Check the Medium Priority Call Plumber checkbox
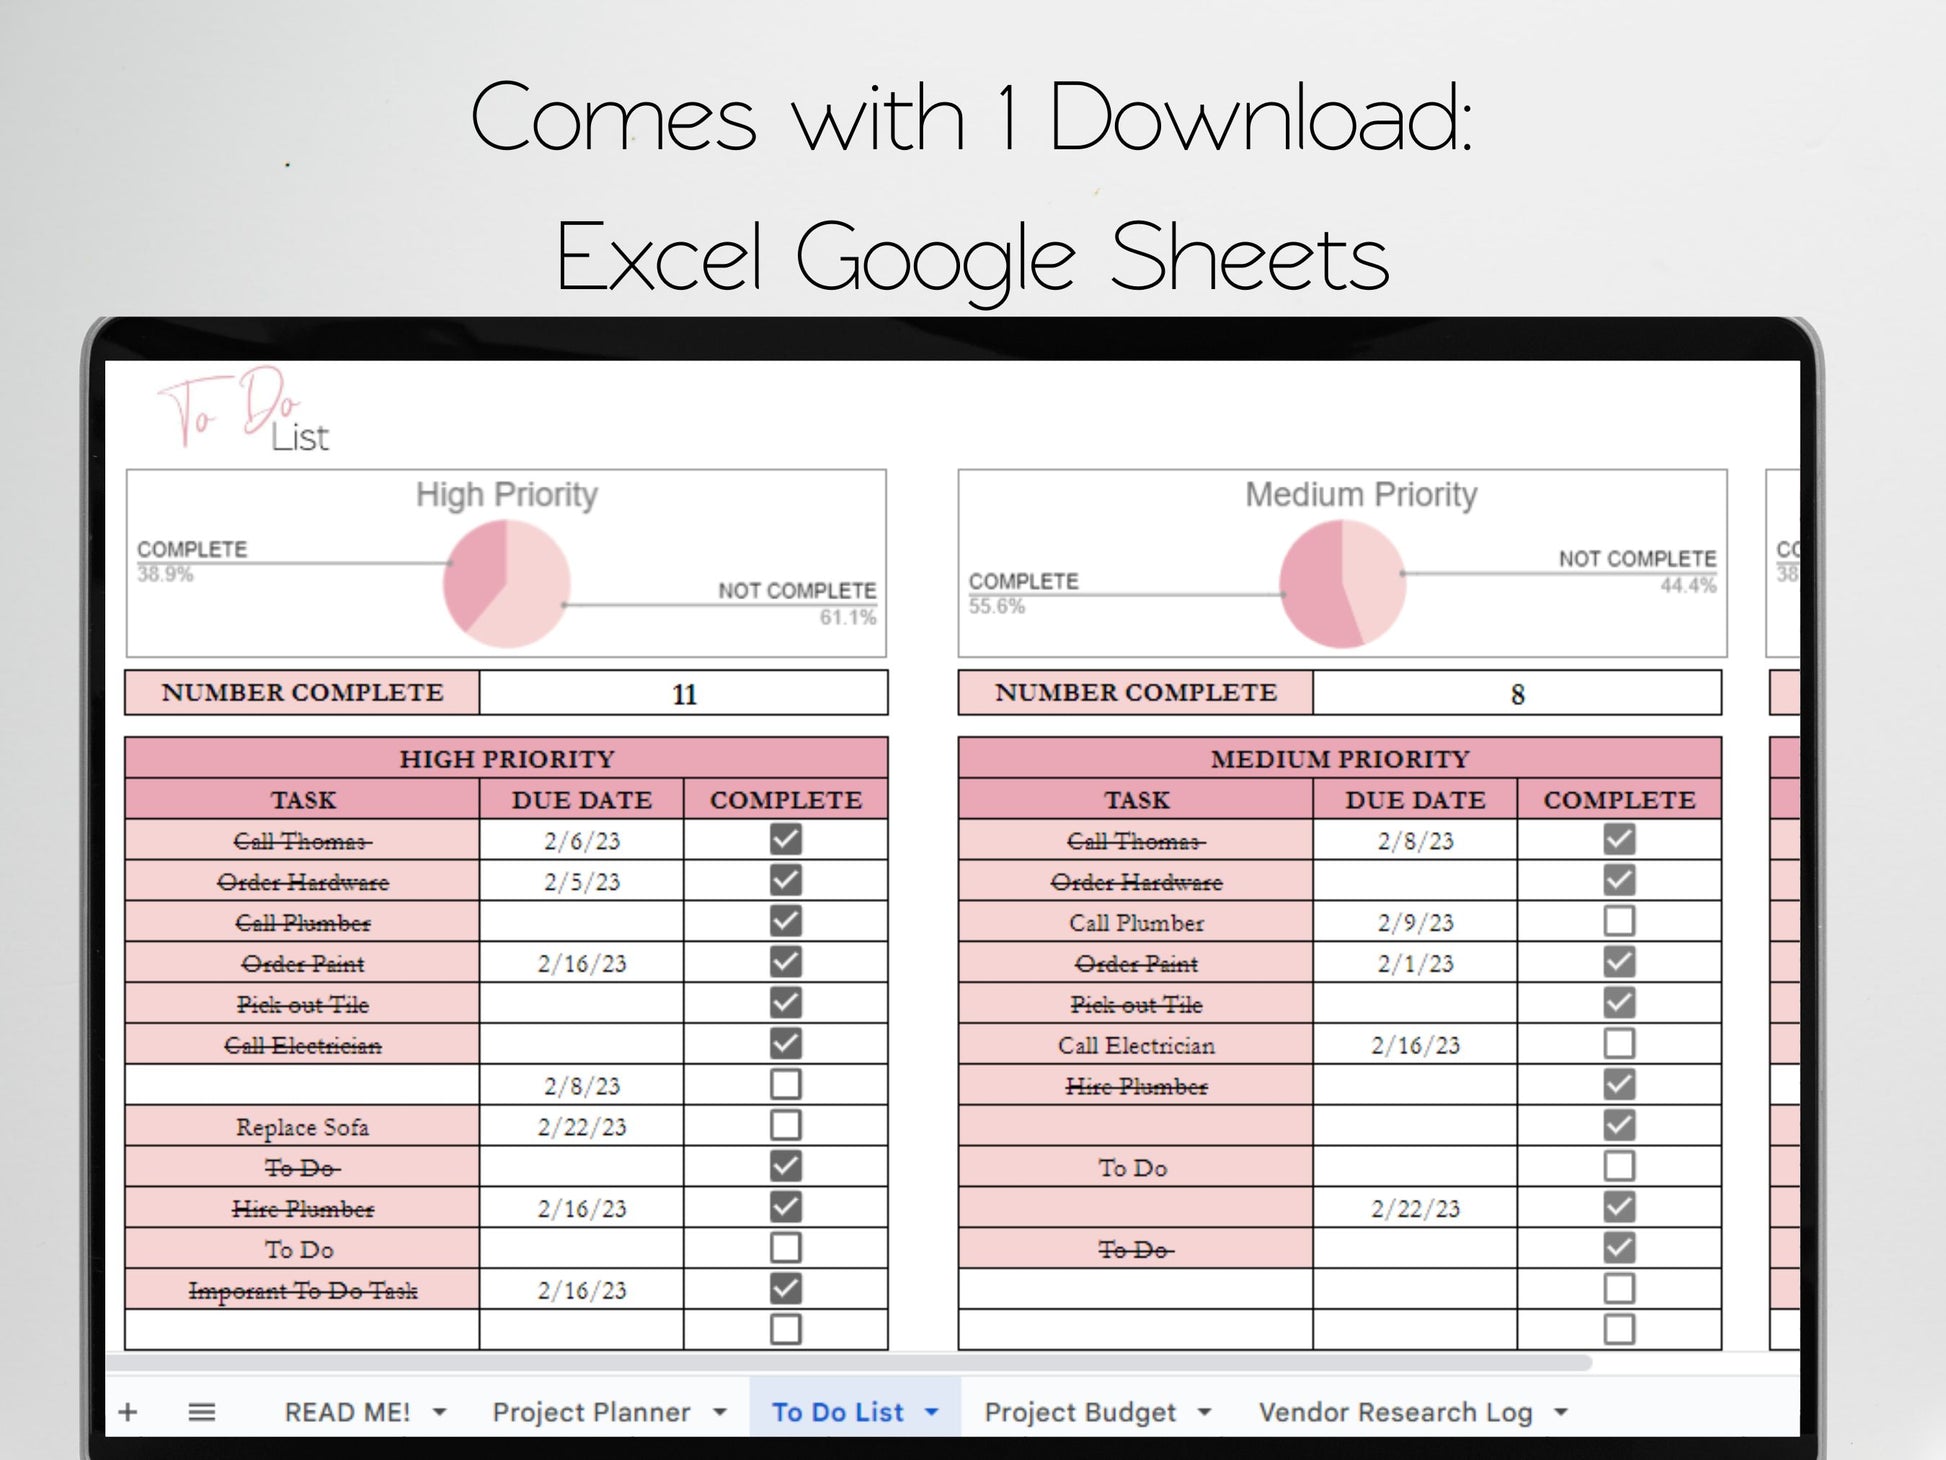 point(1618,921)
